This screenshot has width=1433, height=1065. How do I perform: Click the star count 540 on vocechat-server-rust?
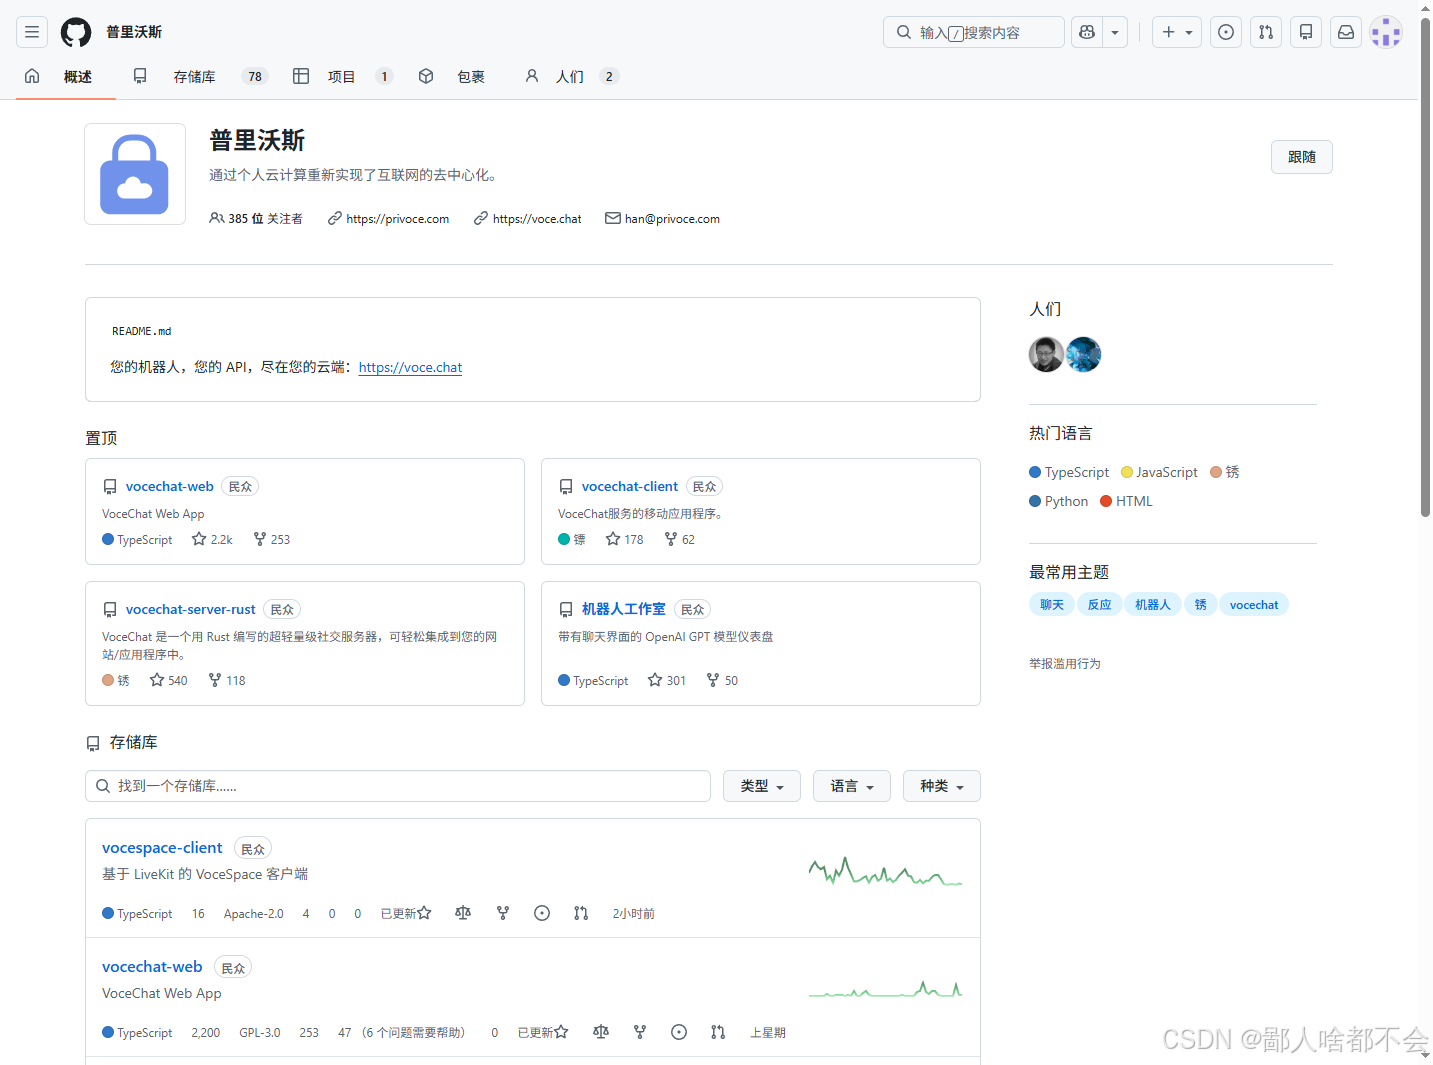[169, 680]
